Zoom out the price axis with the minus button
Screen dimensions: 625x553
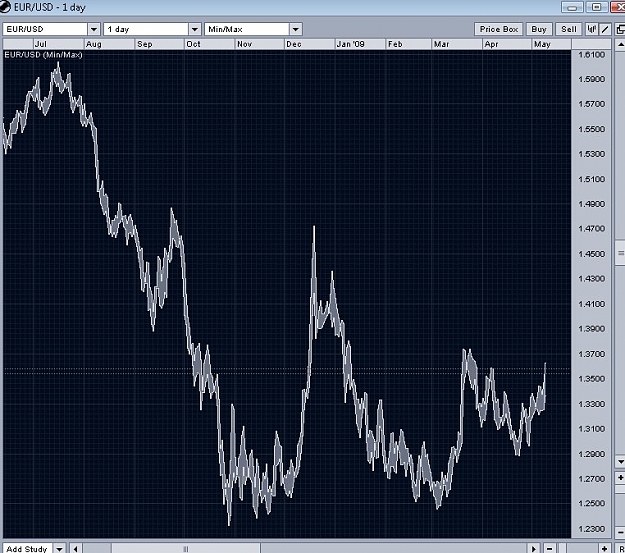point(620,532)
